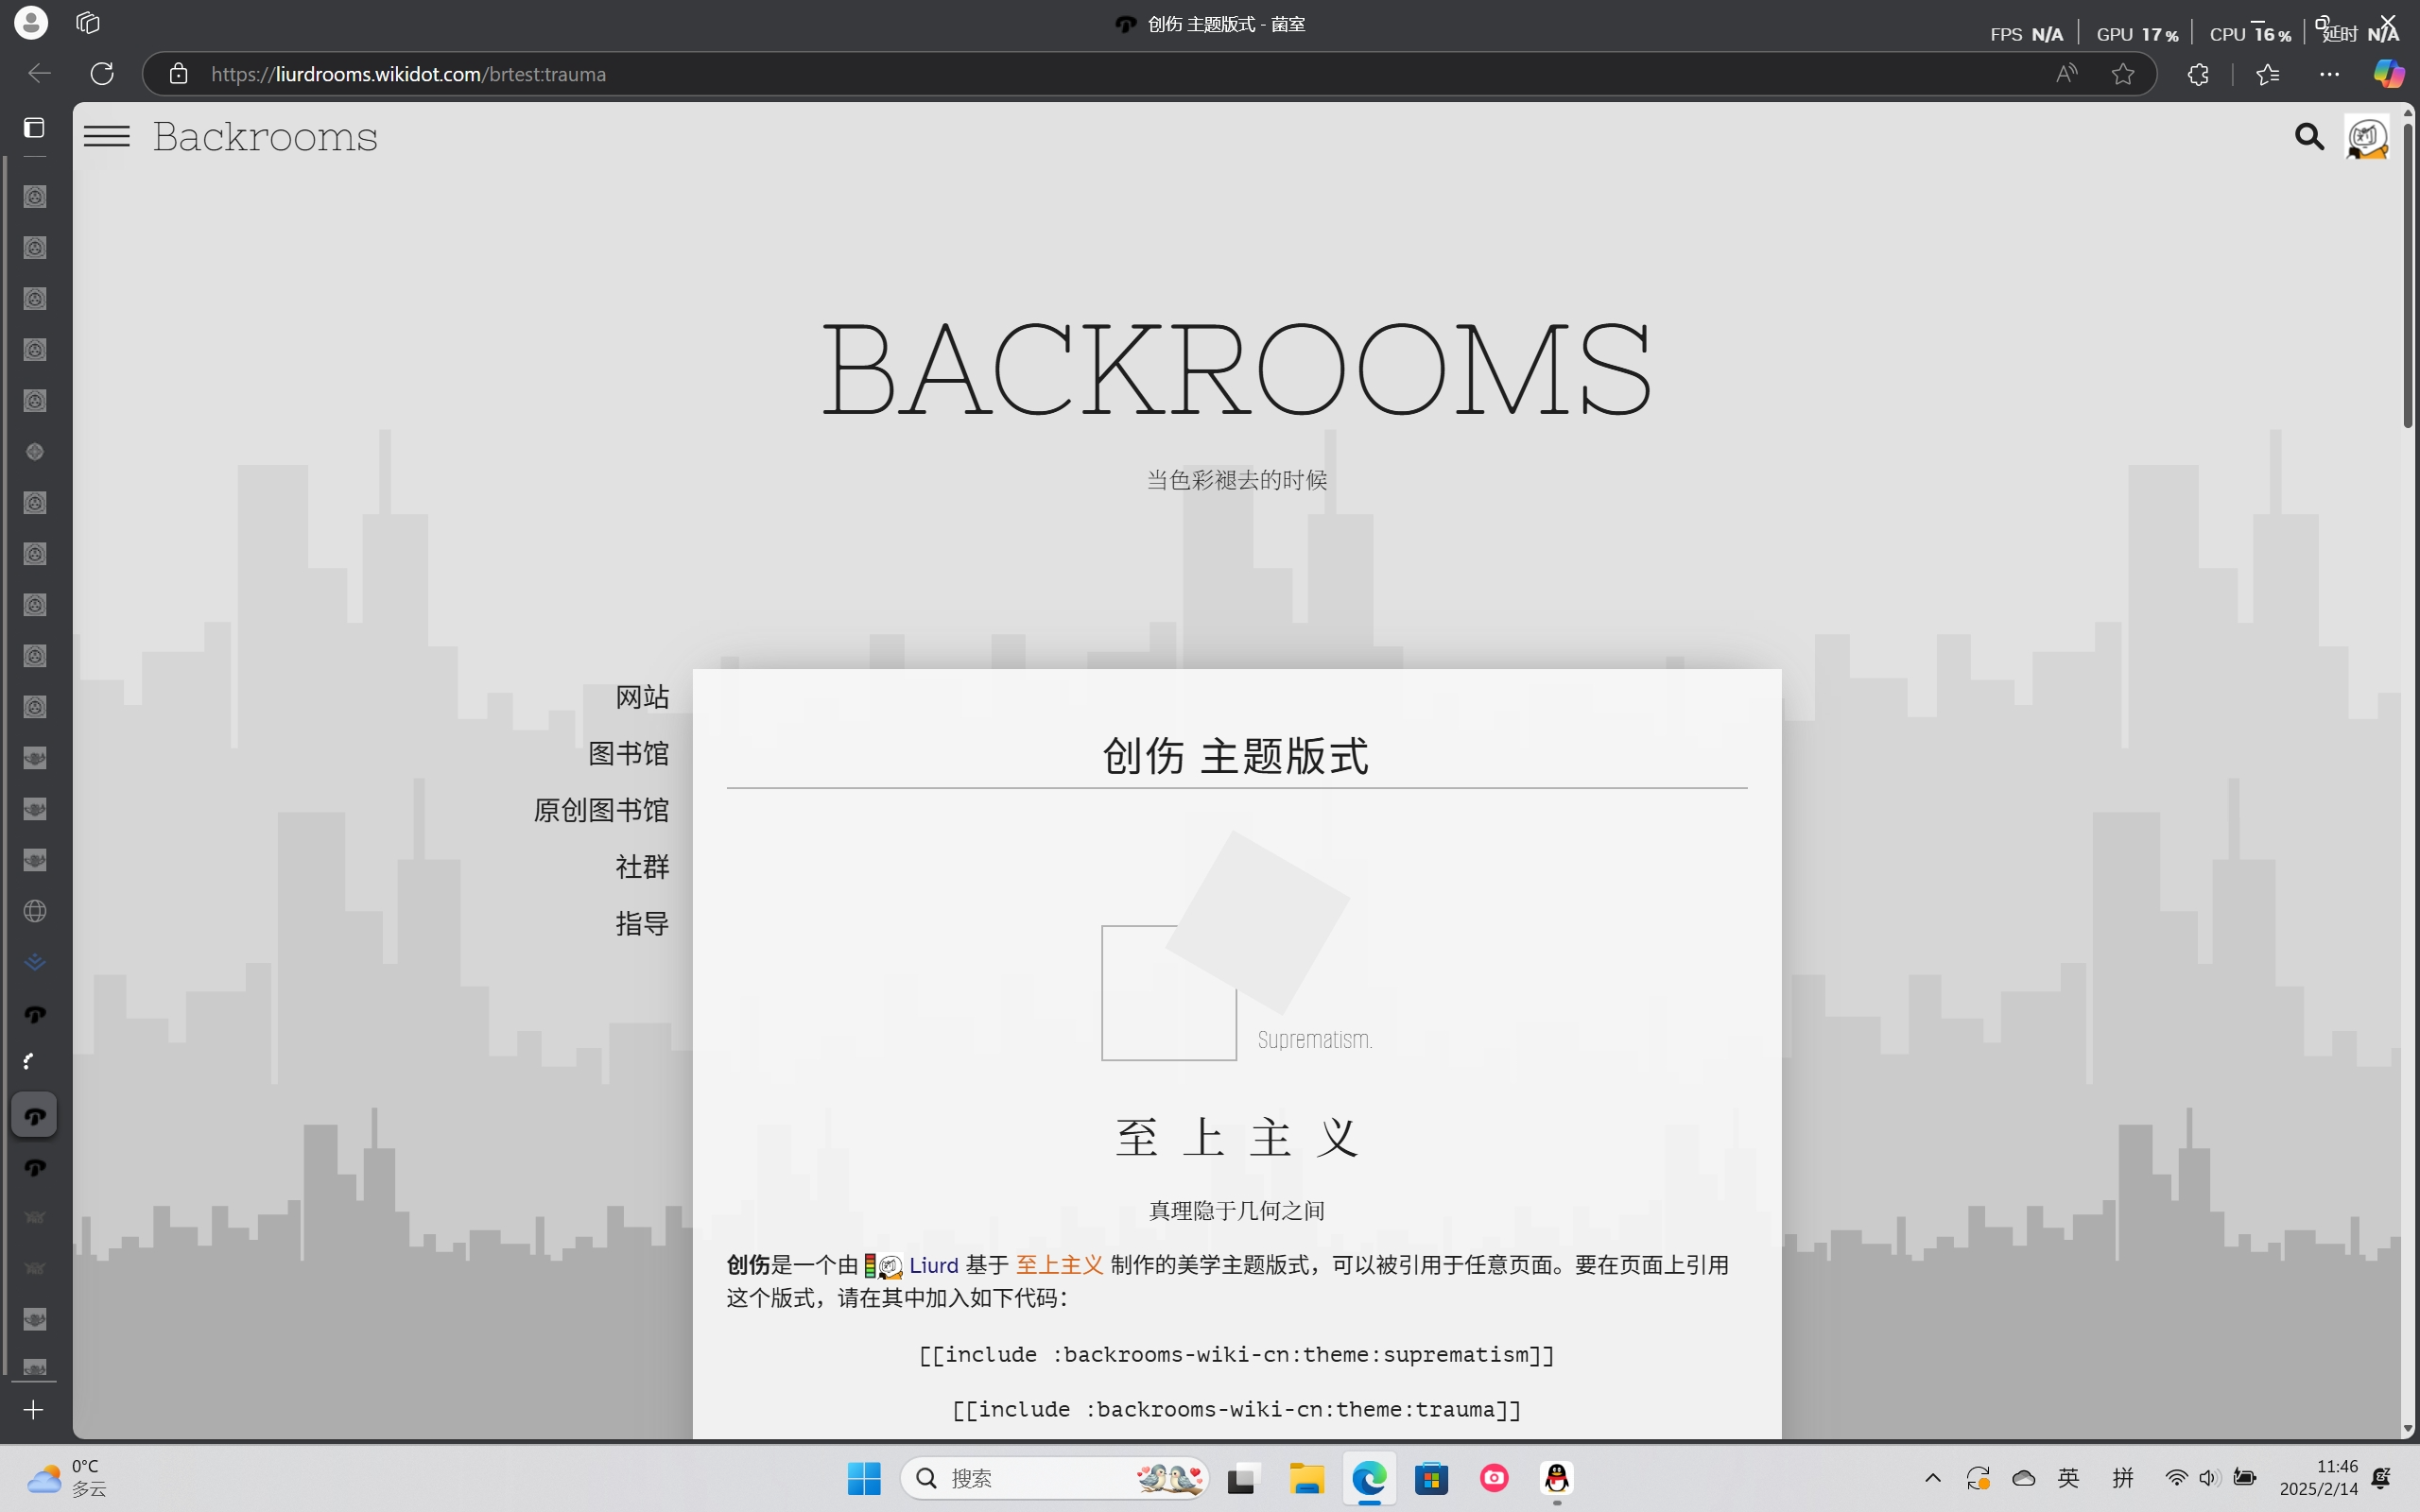Screen dimensions: 2420x1512
Task: Add this page to favorites star
Action: click(2123, 73)
